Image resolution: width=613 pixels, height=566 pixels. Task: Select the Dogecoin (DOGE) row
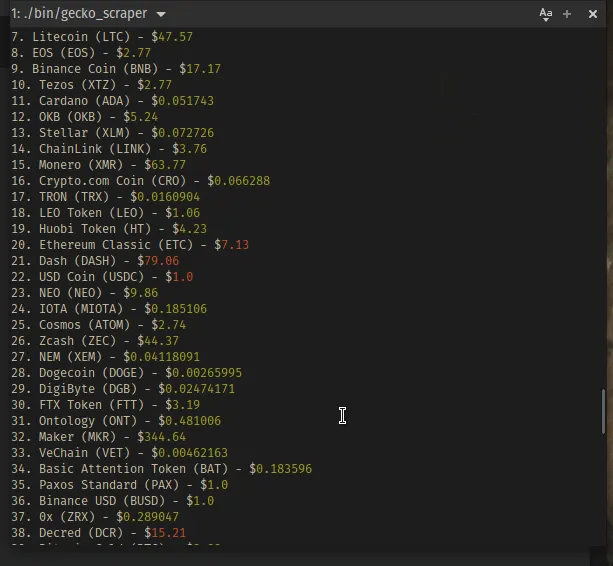pyautogui.click(x=127, y=373)
